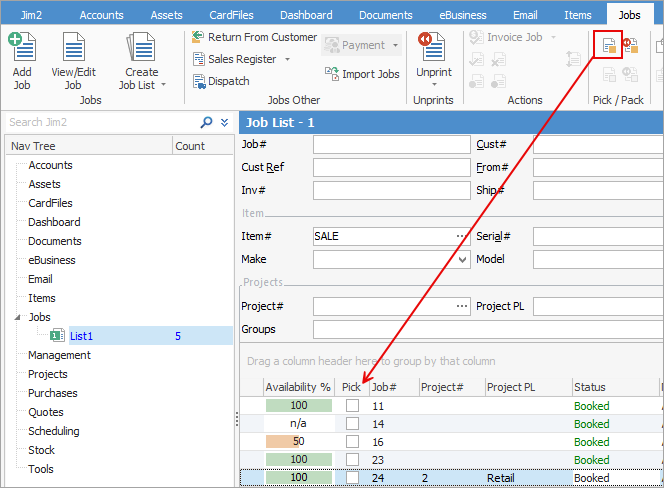The width and height of the screenshot is (664, 488).
Task: Click the 100 availability bar for job 11
Action: tap(299, 405)
